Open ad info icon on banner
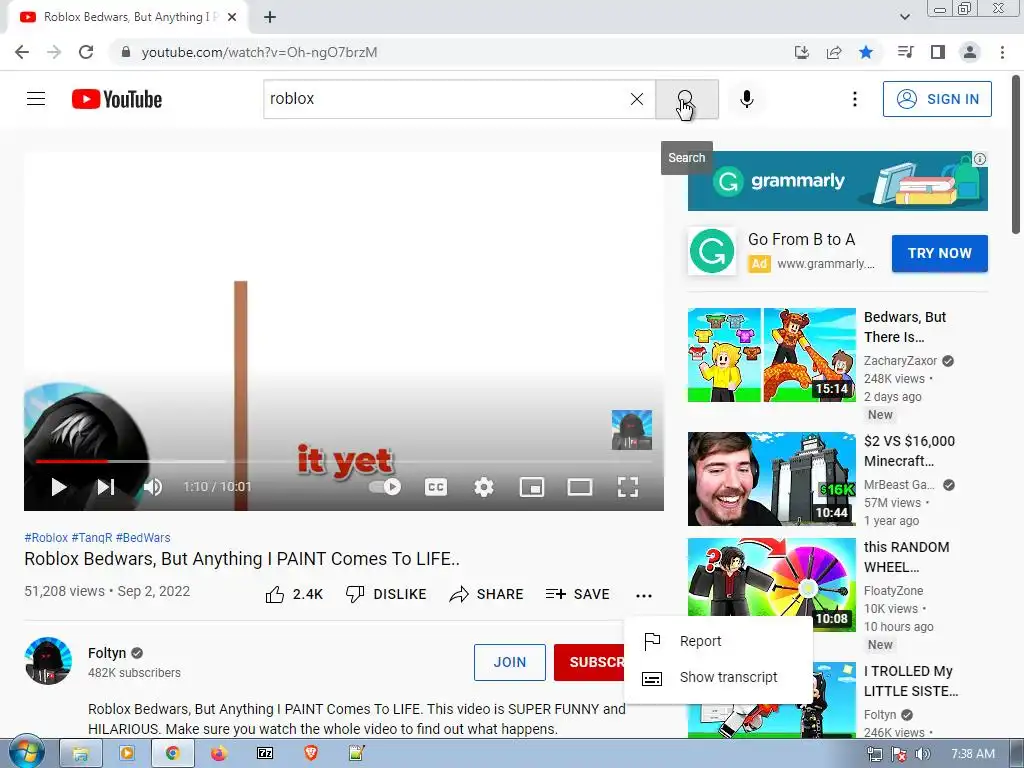 click(x=980, y=159)
